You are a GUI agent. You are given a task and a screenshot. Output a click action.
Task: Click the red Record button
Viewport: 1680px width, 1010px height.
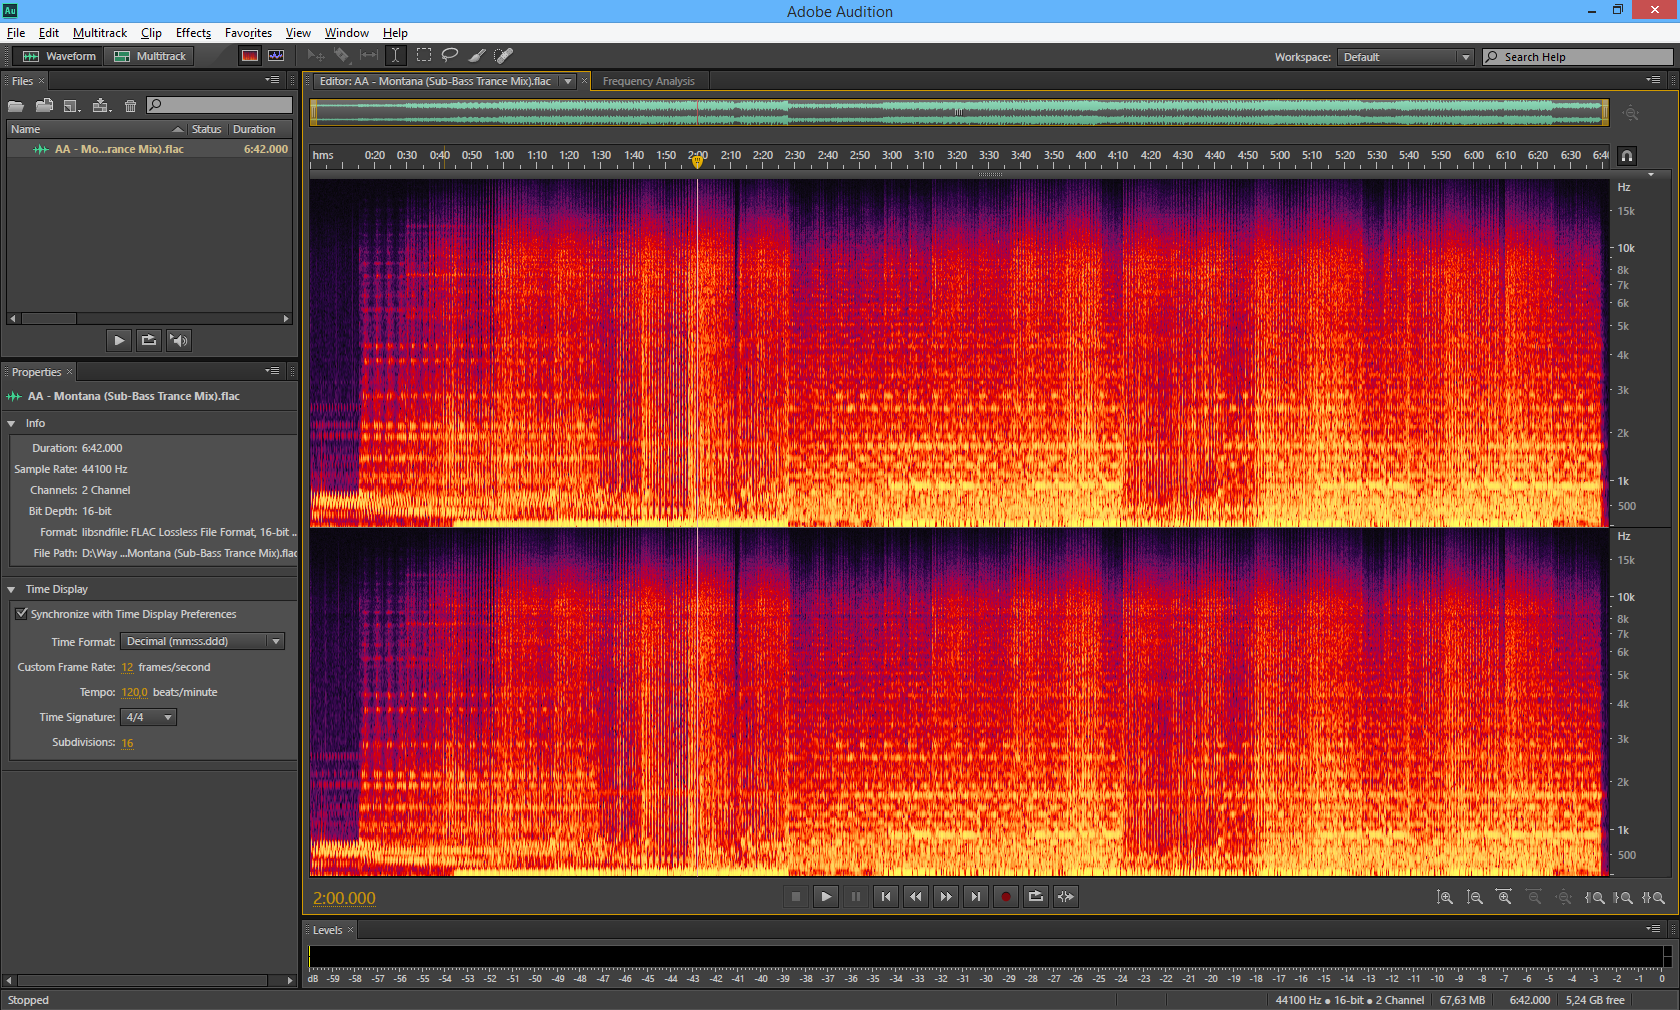(1006, 897)
